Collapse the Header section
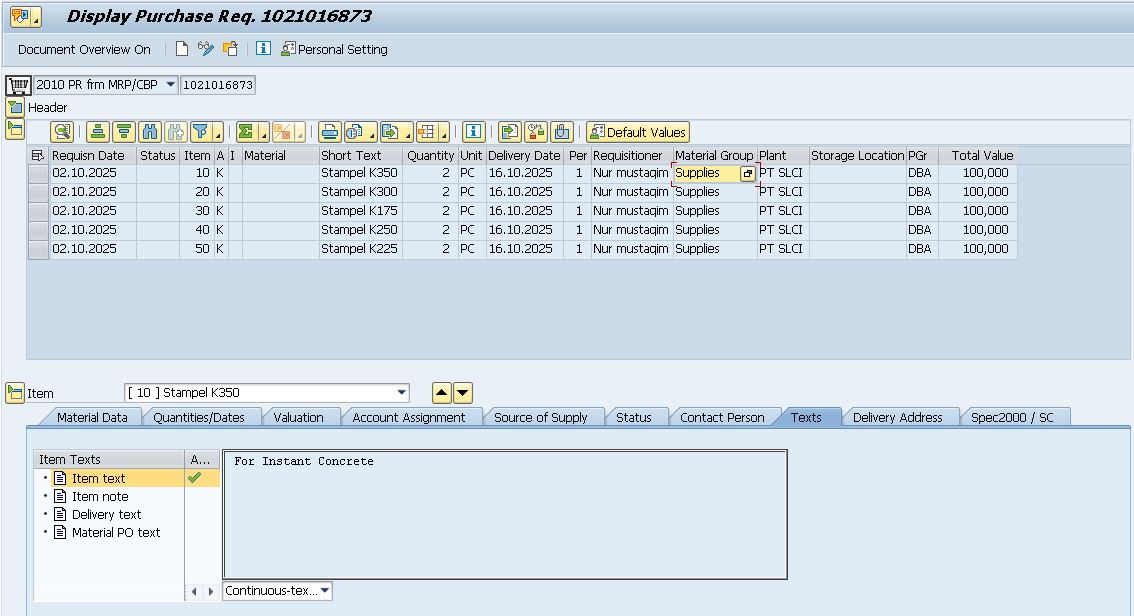Image resolution: width=1134 pixels, height=616 pixels. 14,107
